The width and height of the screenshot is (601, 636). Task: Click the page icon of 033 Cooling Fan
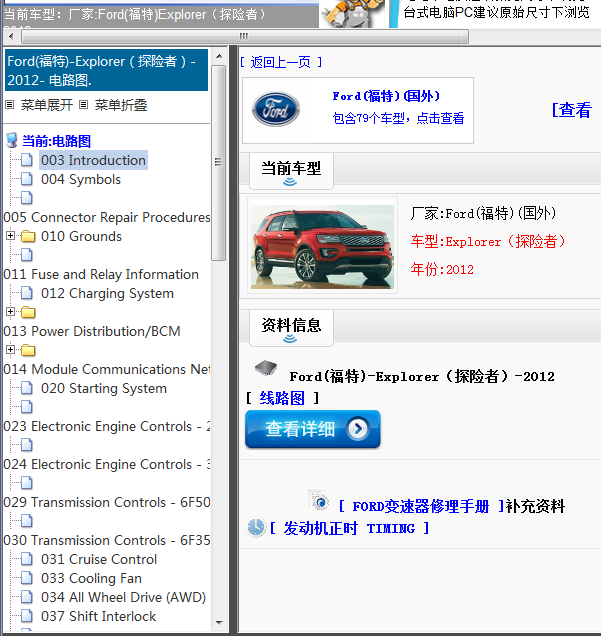click(27, 578)
